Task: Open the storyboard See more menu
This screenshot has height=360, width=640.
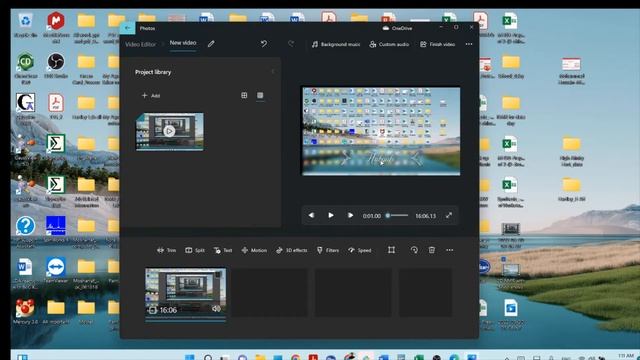Action: [x=449, y=250]
